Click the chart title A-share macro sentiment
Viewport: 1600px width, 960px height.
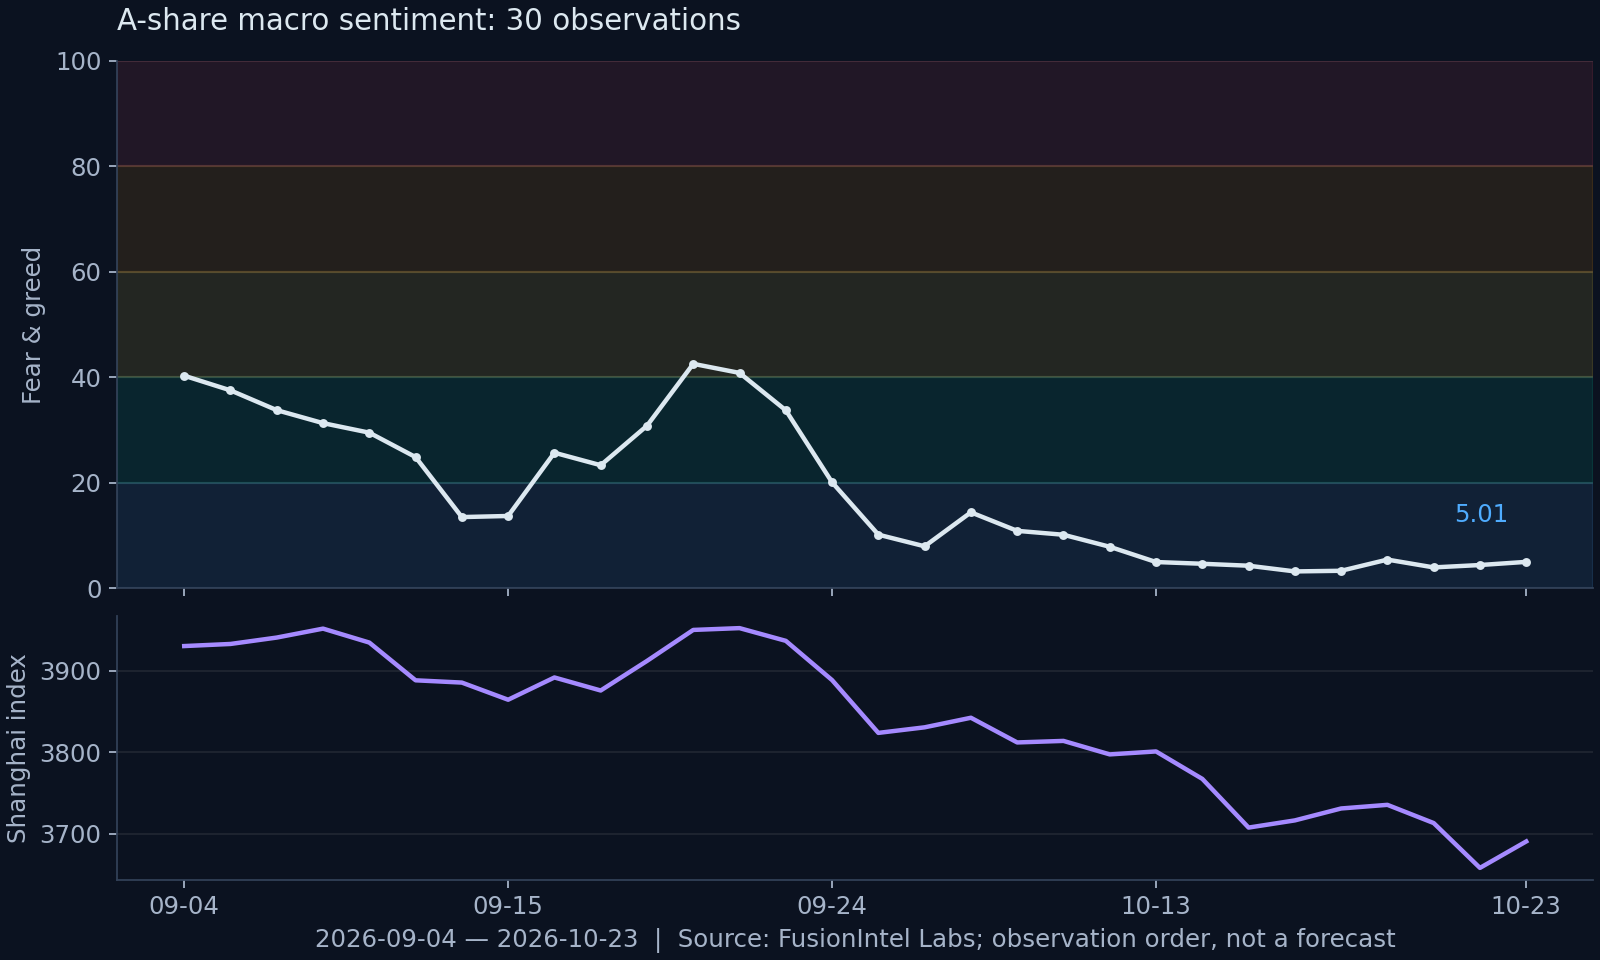coord(429,20)
